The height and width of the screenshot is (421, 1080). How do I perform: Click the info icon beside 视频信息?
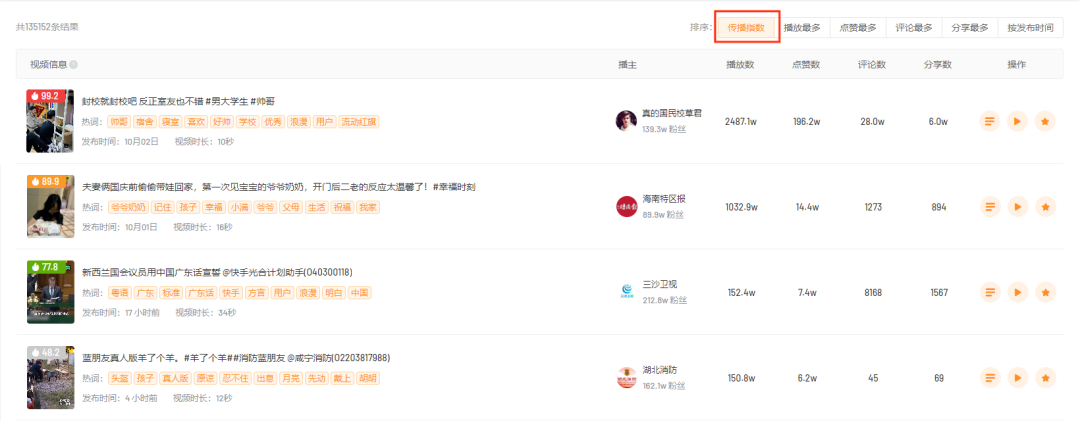[x=74, y=65]
